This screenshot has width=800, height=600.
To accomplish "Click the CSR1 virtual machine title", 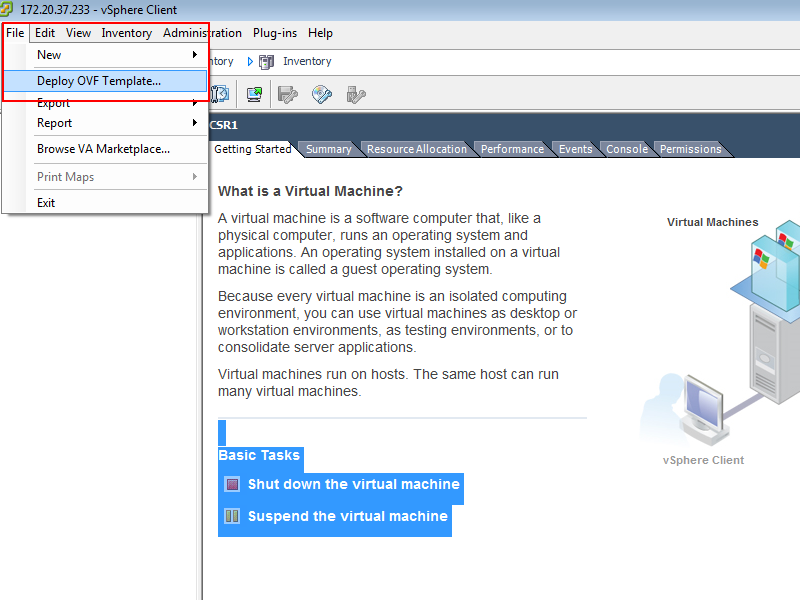I will click(224, 125).
